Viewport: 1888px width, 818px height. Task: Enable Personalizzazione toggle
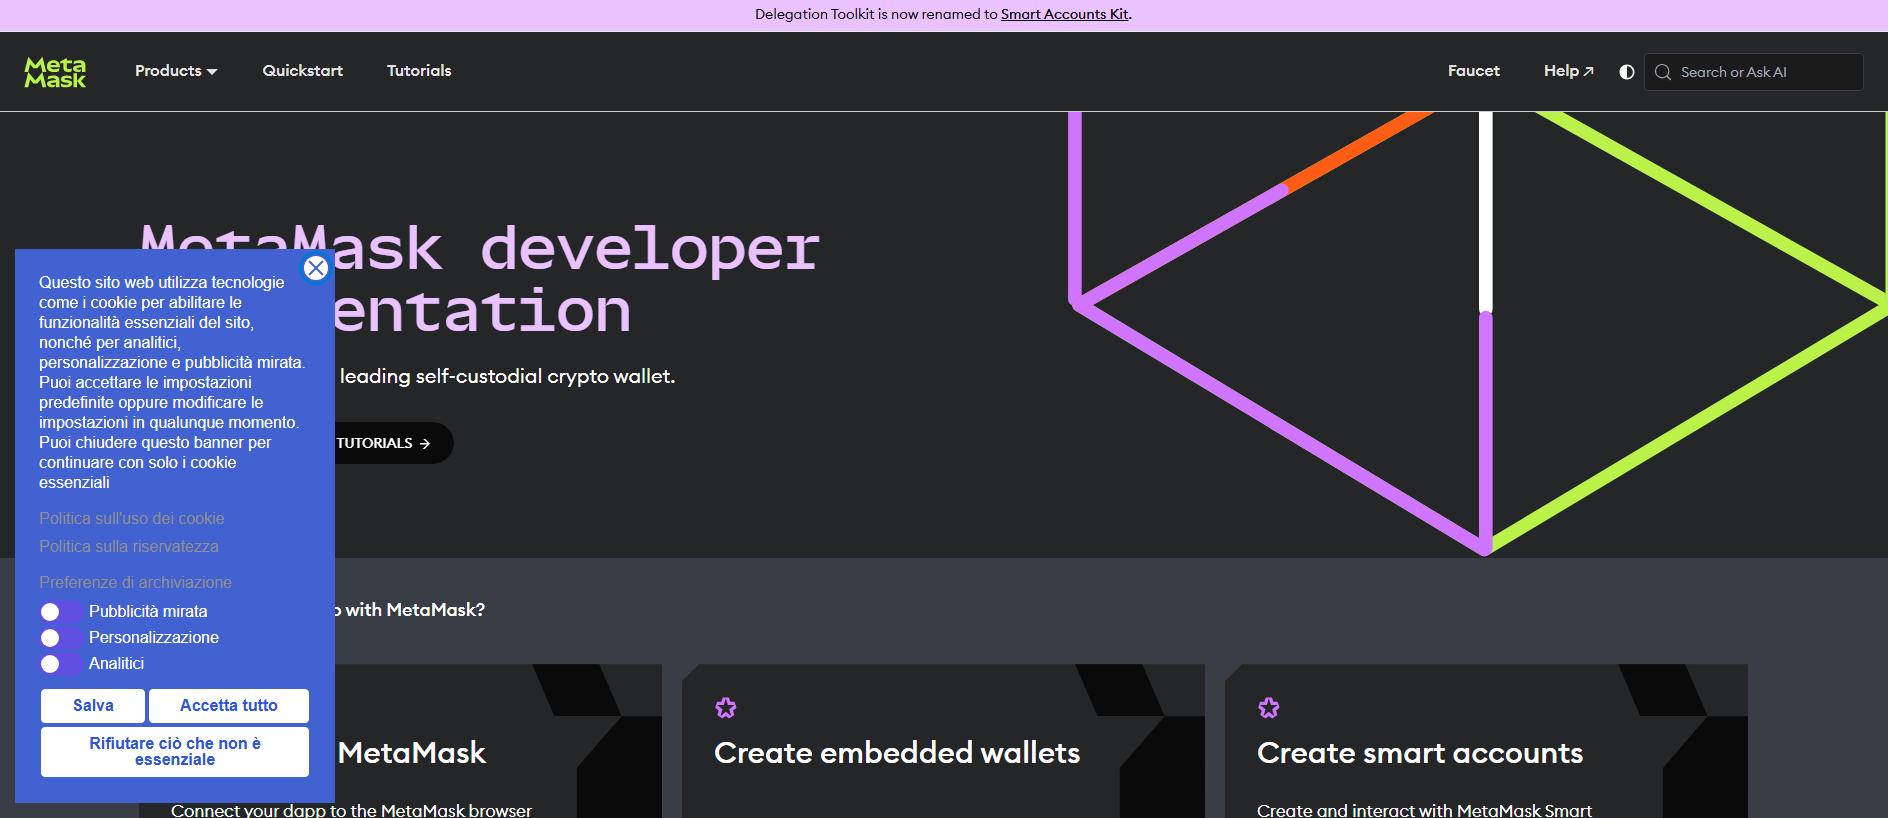60,638
